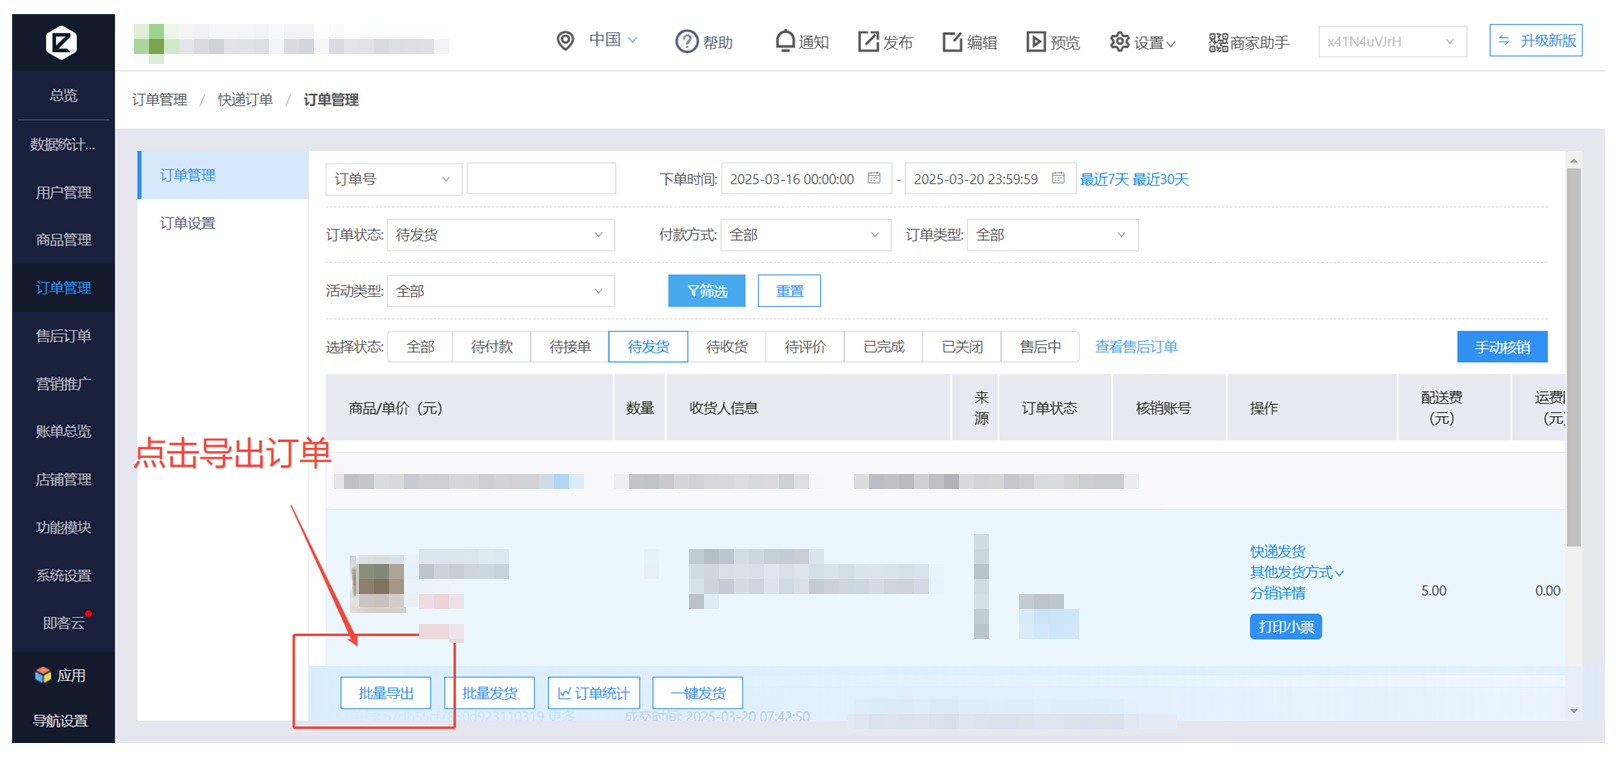
Task: Select the 待付款 status tab
Action: [492, 346]
